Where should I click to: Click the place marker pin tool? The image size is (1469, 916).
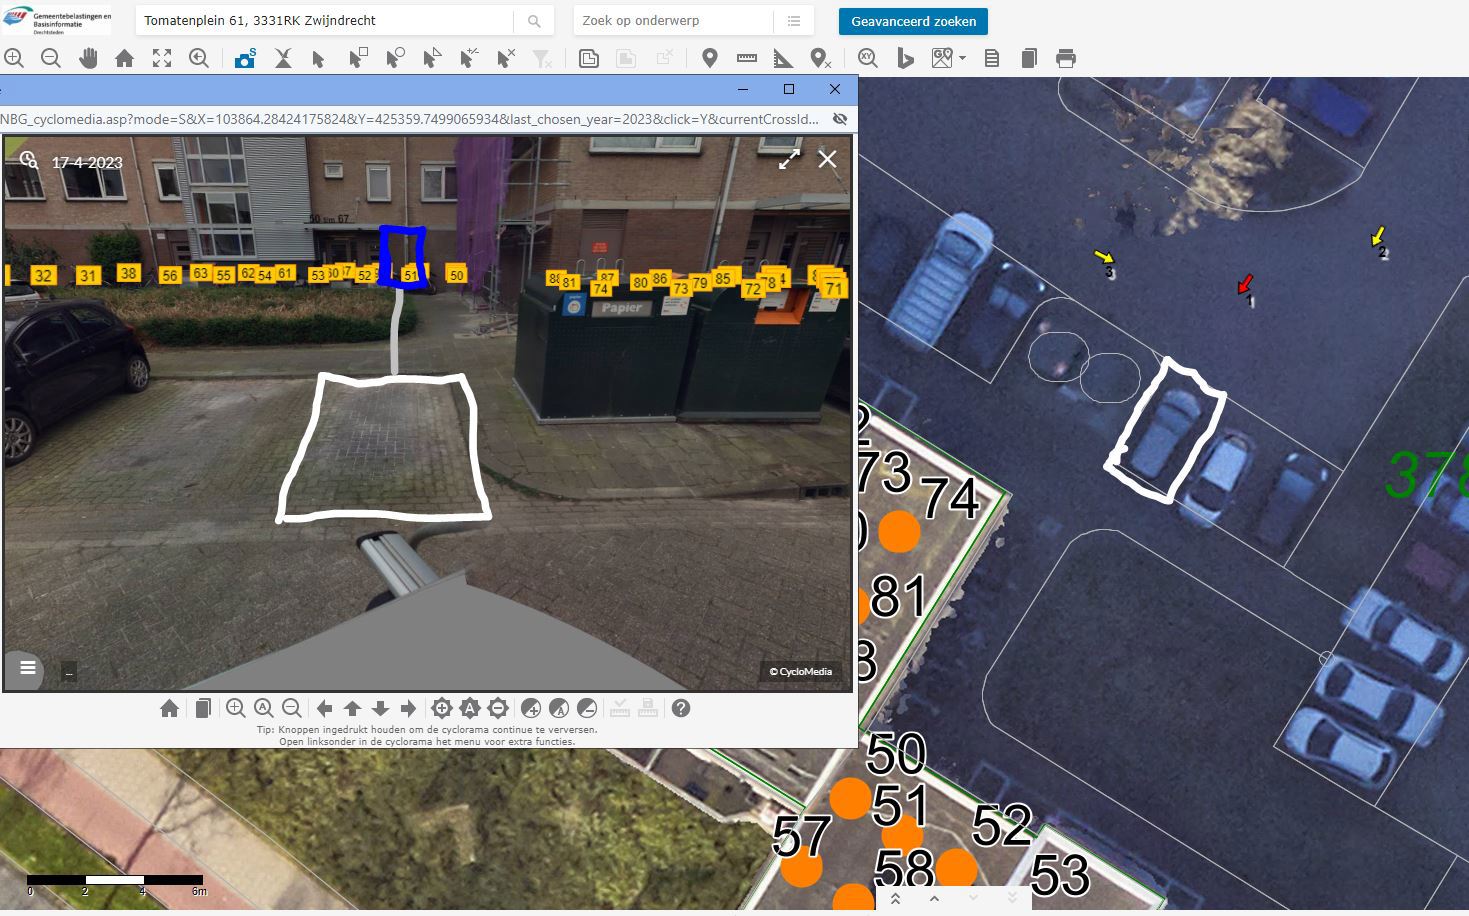(710, 59)
